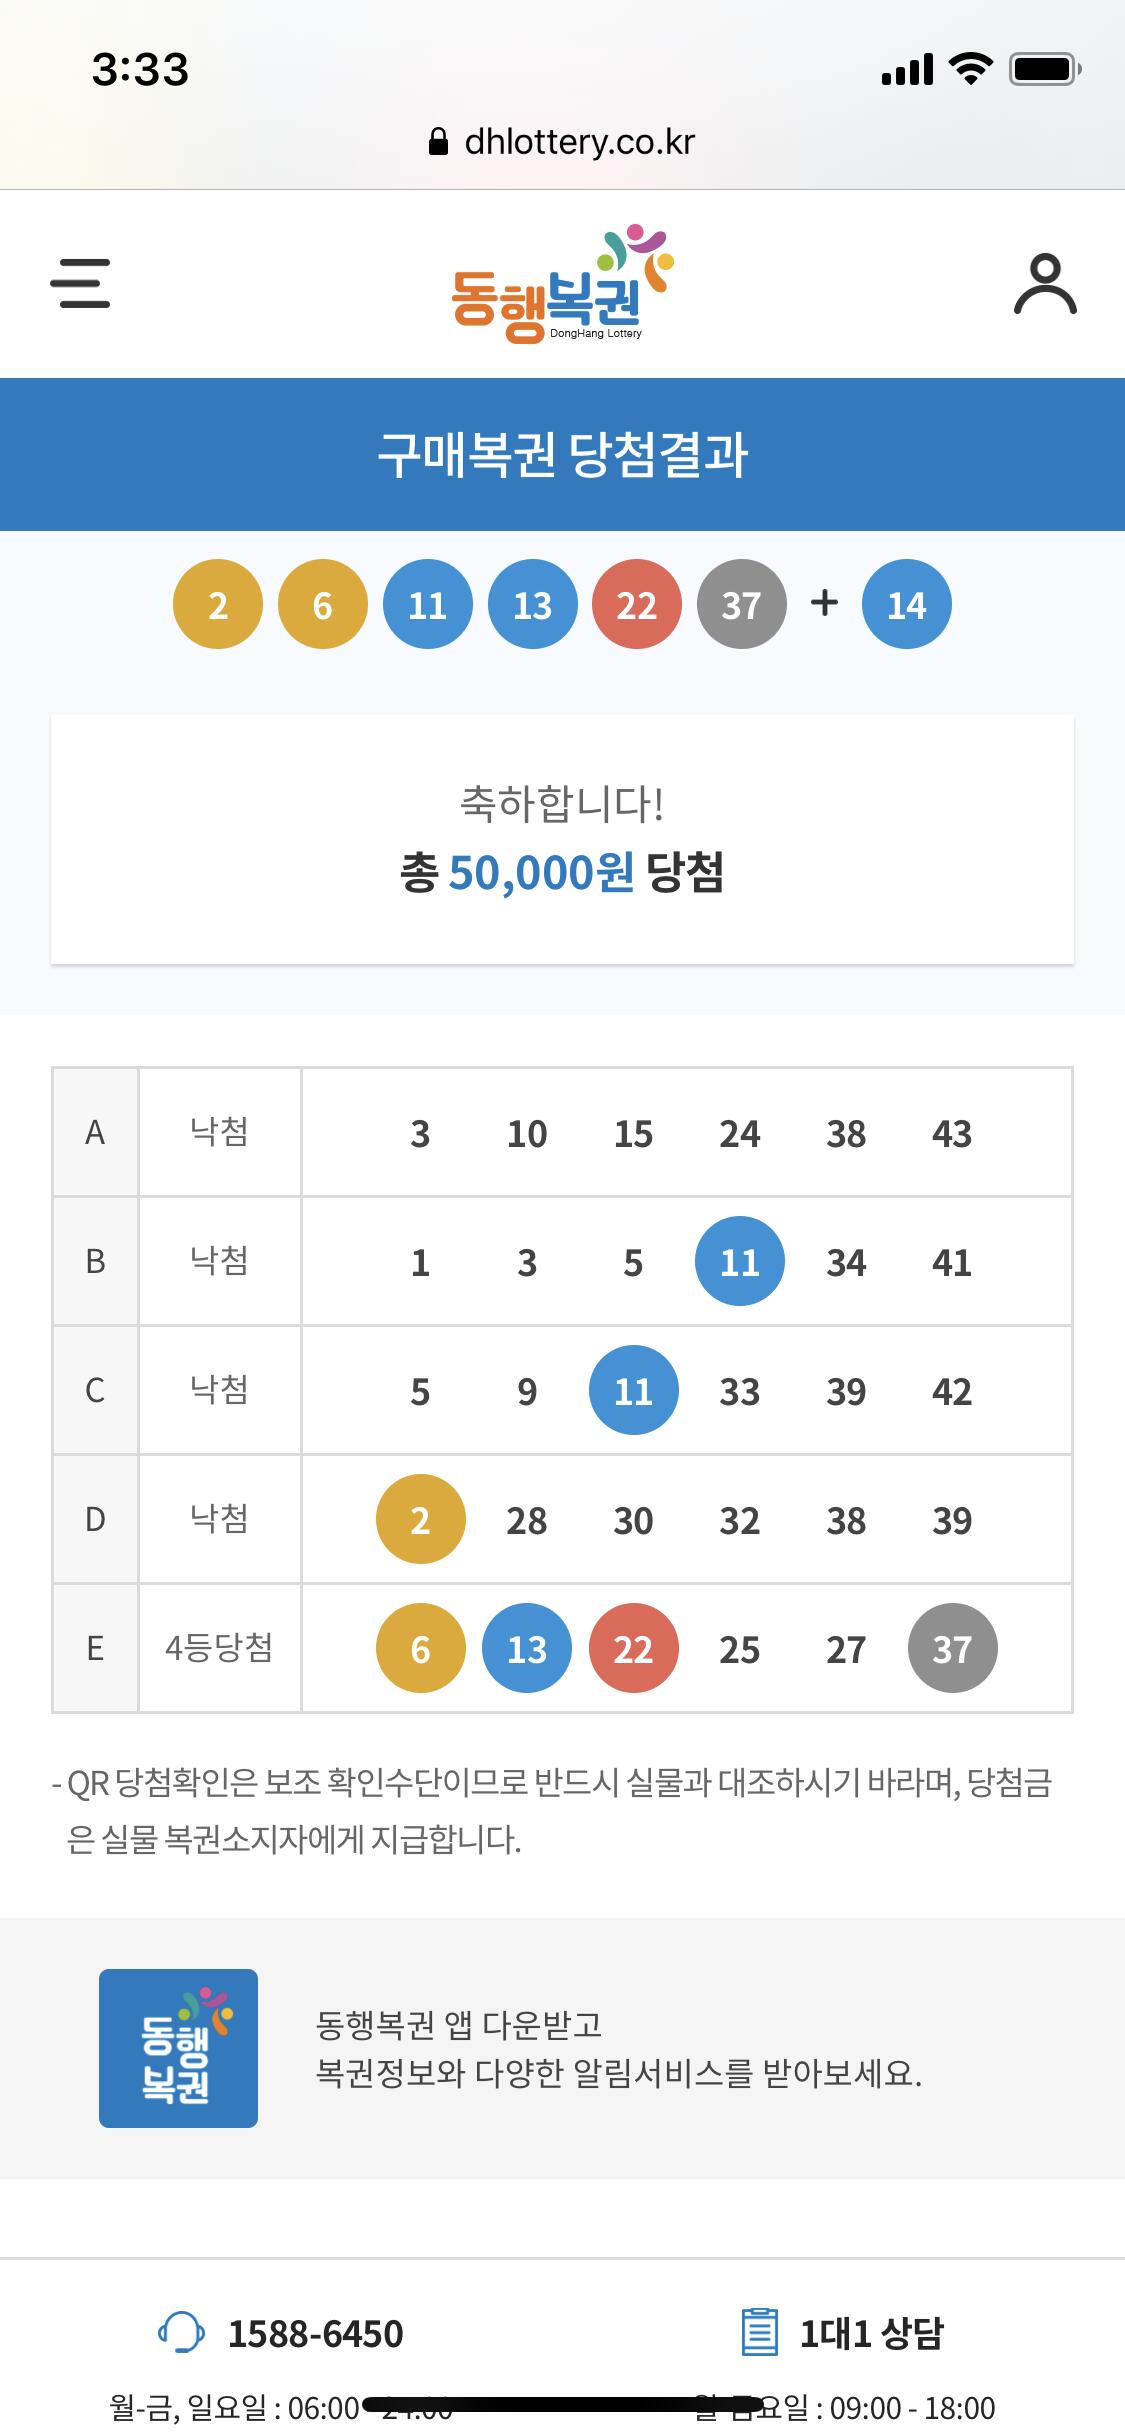Image resolution: width=1125 pixels, height=2436 pixels.
Task: Tap dhlottery.co.kr address bar
Action: pyautogui.click(x=579, y=142)
